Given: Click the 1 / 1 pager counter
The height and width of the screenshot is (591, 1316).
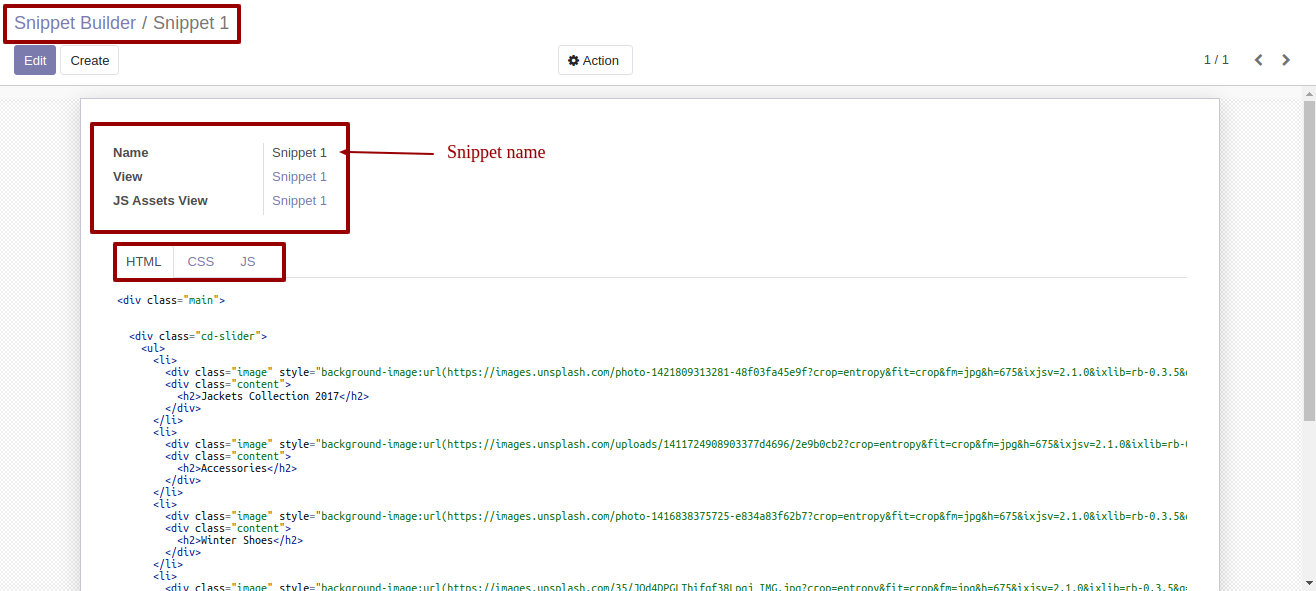Looking at the screenshot, I should [1216, 60].
